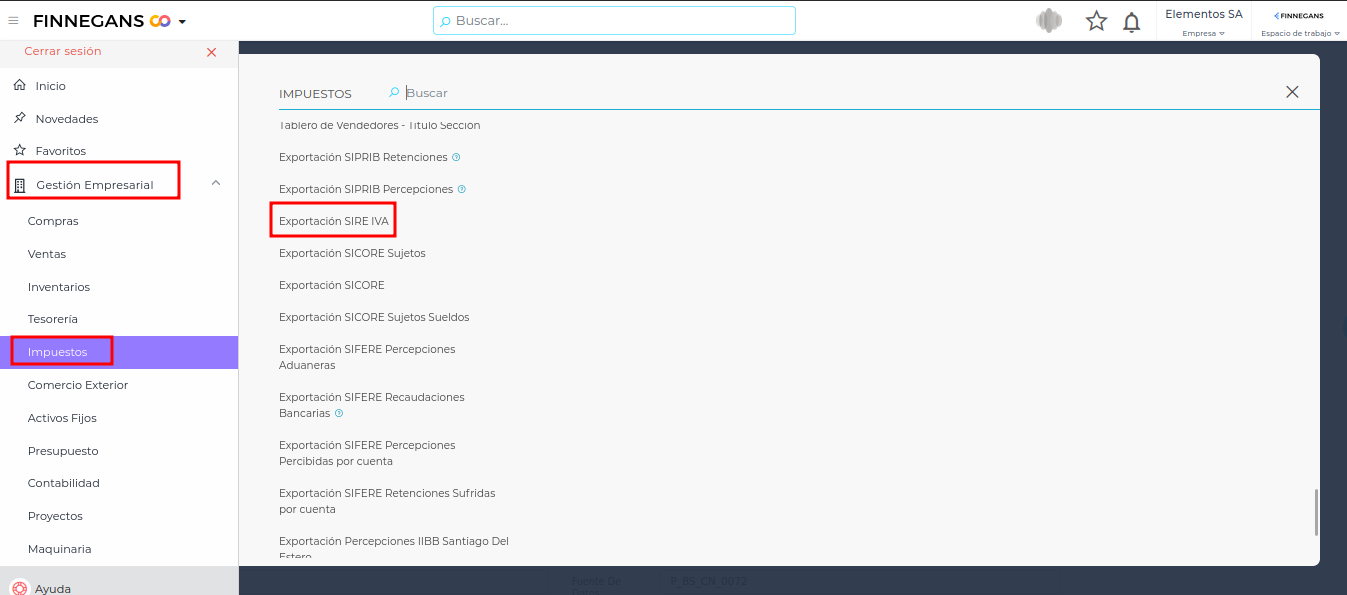Click the Impuestos panel vertical scrollbar
The image size is (1347, 595).
pos(1316,511)
